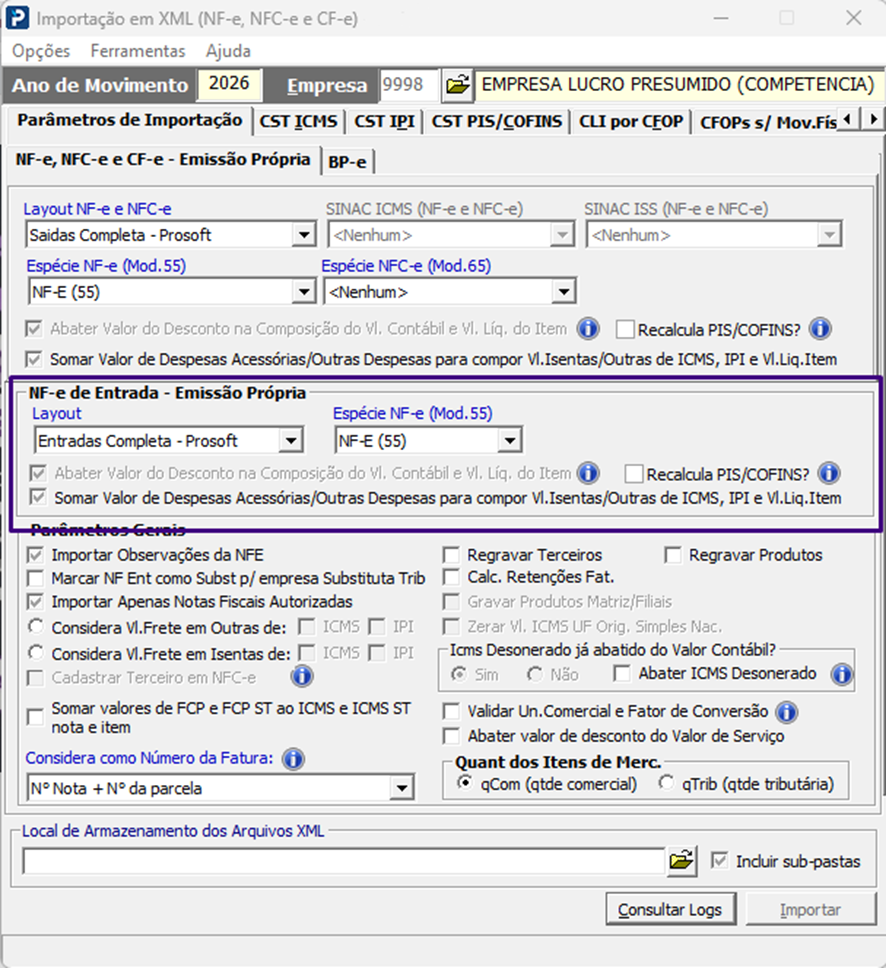
Task: Check Calc. Retenções Fat. option
Action: tap(451, 577)
